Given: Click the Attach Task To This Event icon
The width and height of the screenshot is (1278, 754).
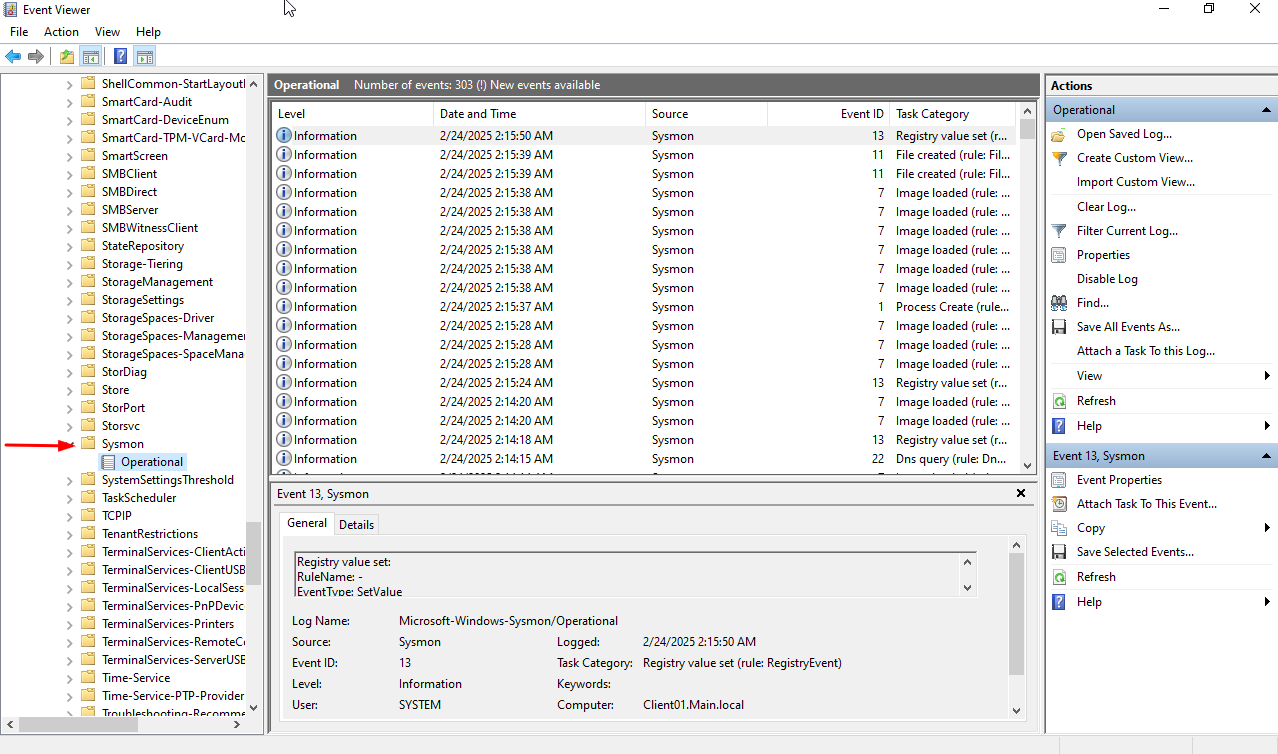Looking at the screenshot, I should coord(1059,504).
